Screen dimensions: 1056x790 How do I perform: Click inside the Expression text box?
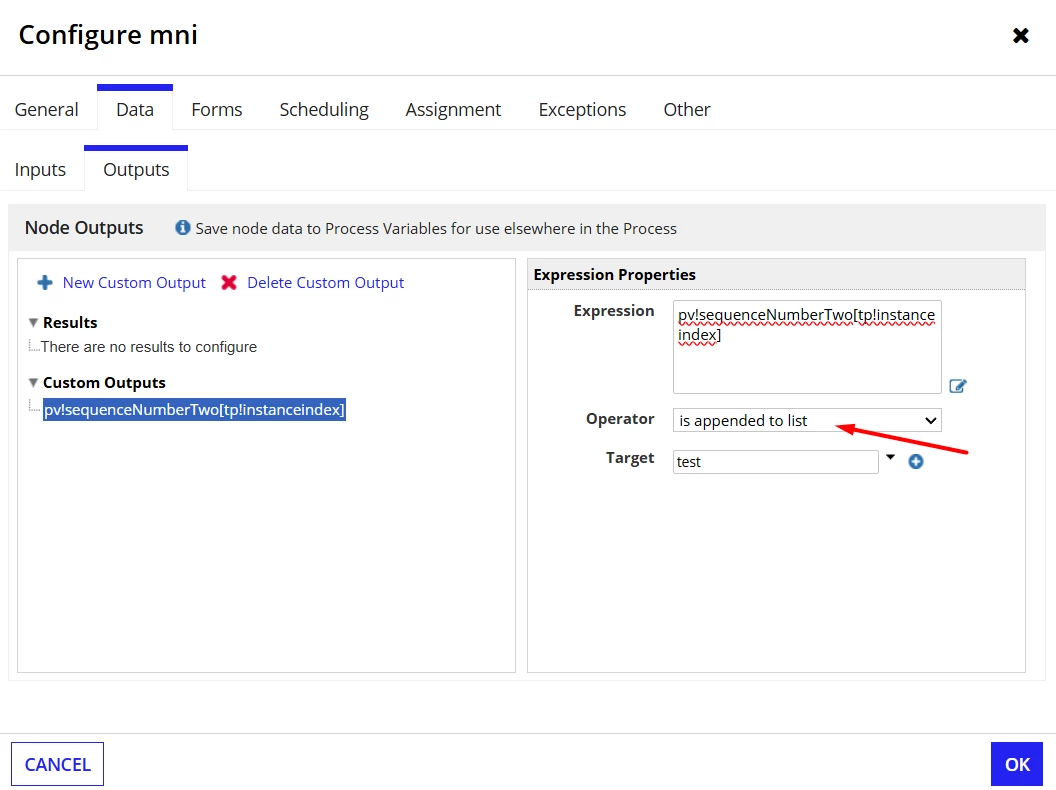pyautogui.click(x=807, y=347)
